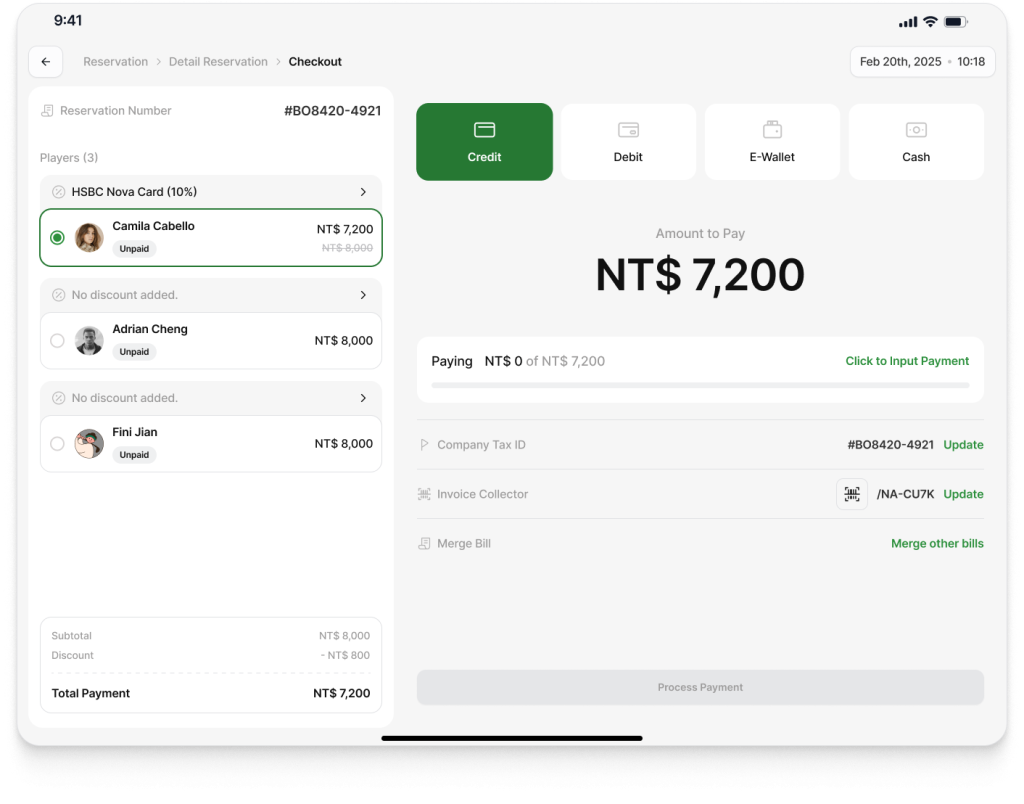Select Adrian Cheng radio button
Image resolution: width=1024 pixels, height=804 pixels.
[57, 340]
